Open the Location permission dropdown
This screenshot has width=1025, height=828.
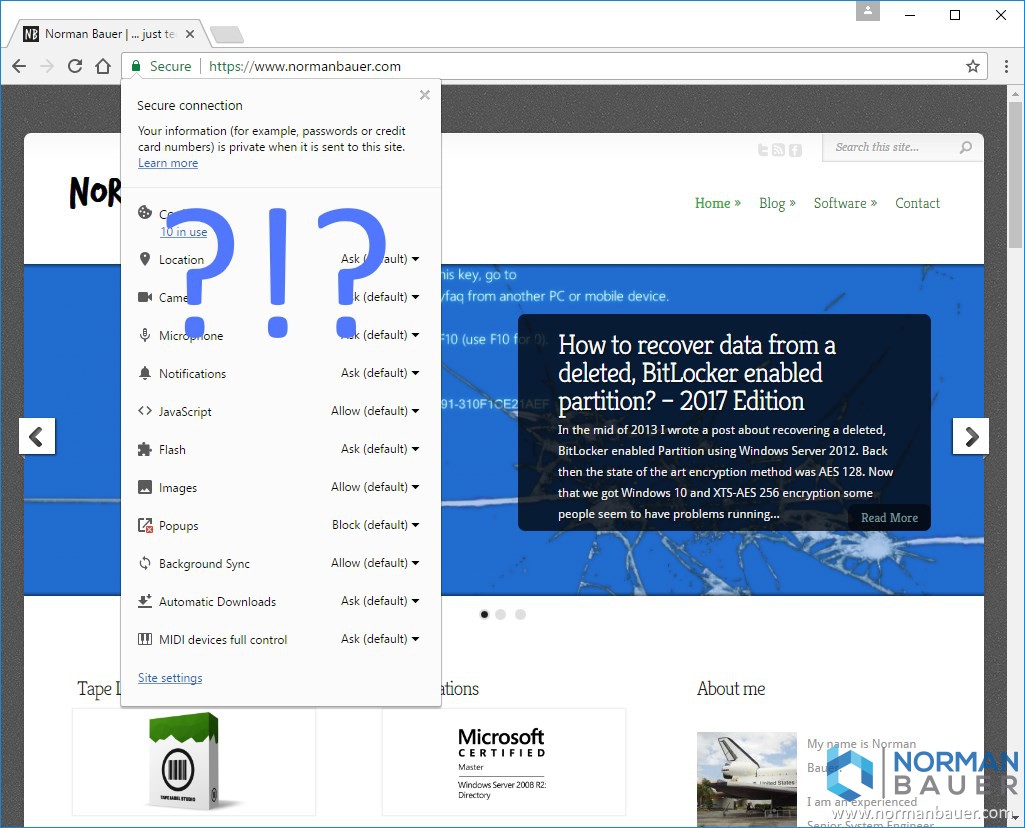click(x=380, y=259)
